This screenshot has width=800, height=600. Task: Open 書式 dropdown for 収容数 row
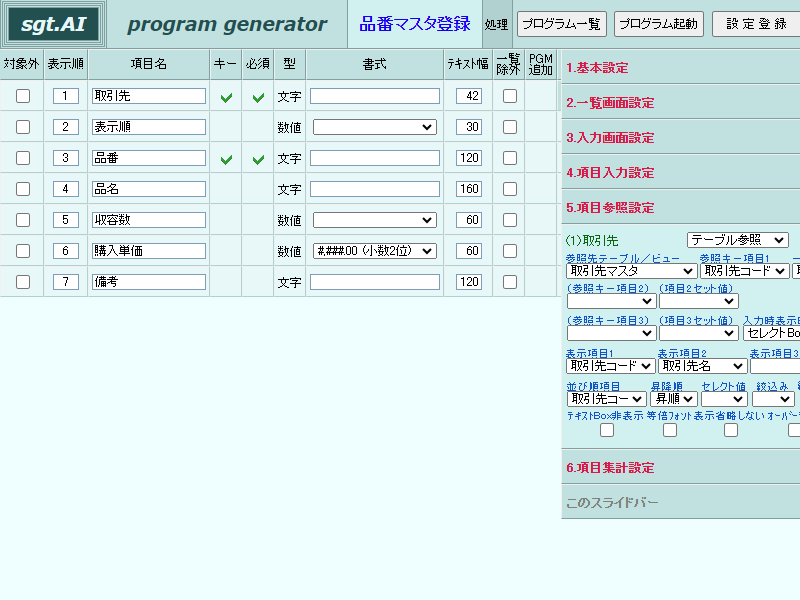tap(374, 220)
